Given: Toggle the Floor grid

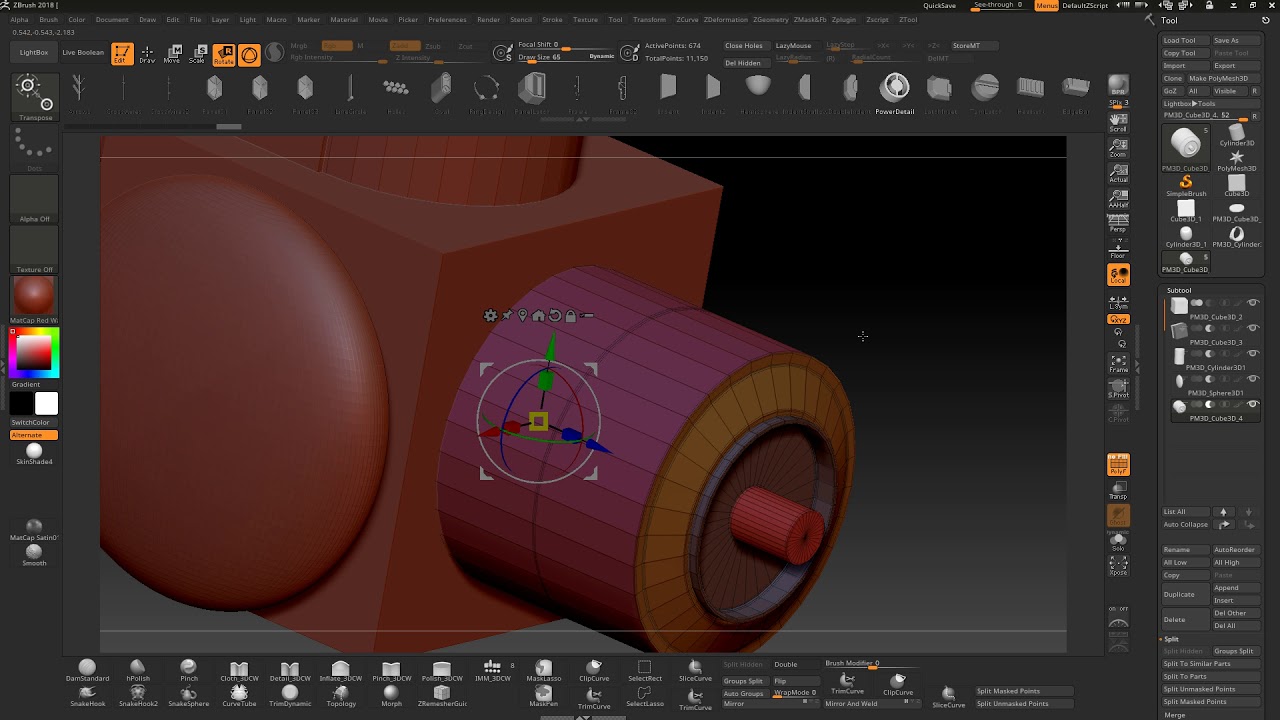Looking at the screenshot, I should coord(1118,249).
